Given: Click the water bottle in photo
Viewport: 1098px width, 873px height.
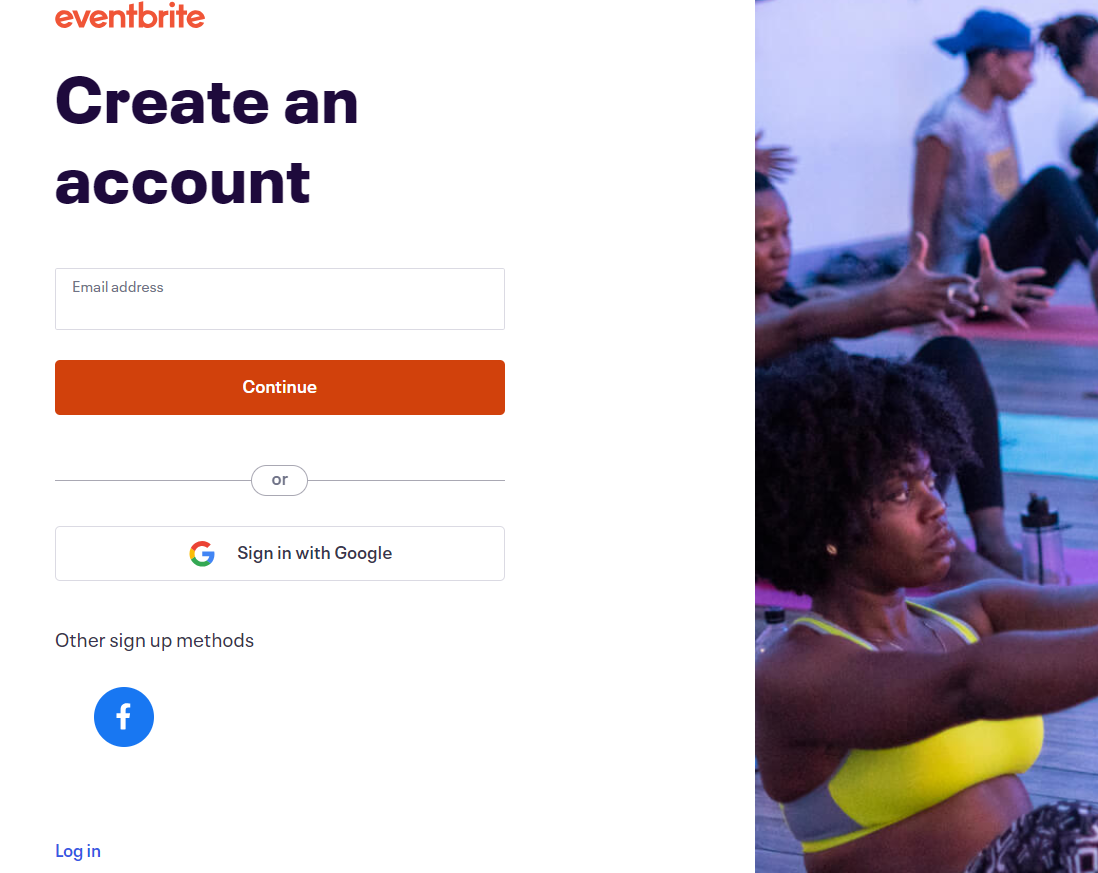Looking at the screenshot, I should pyautogui.click(x=1043, y=539).
